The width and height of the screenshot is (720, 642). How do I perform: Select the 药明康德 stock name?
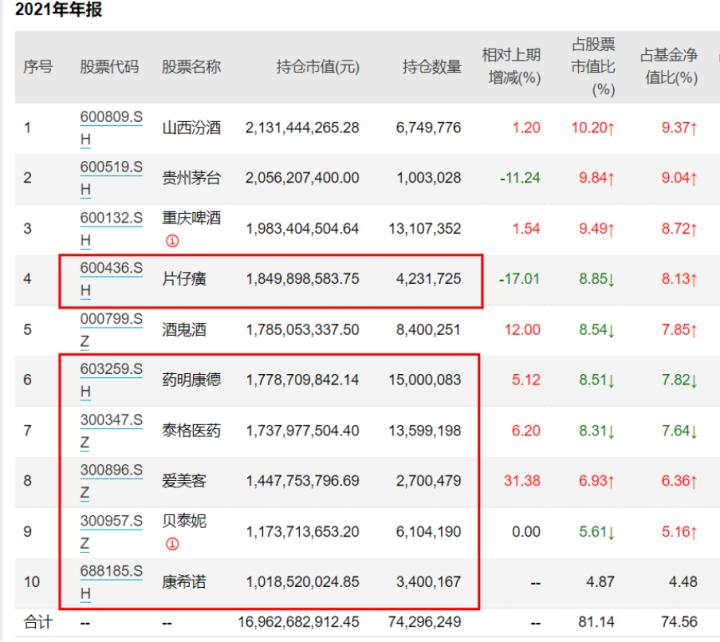[x=191, y=380]
